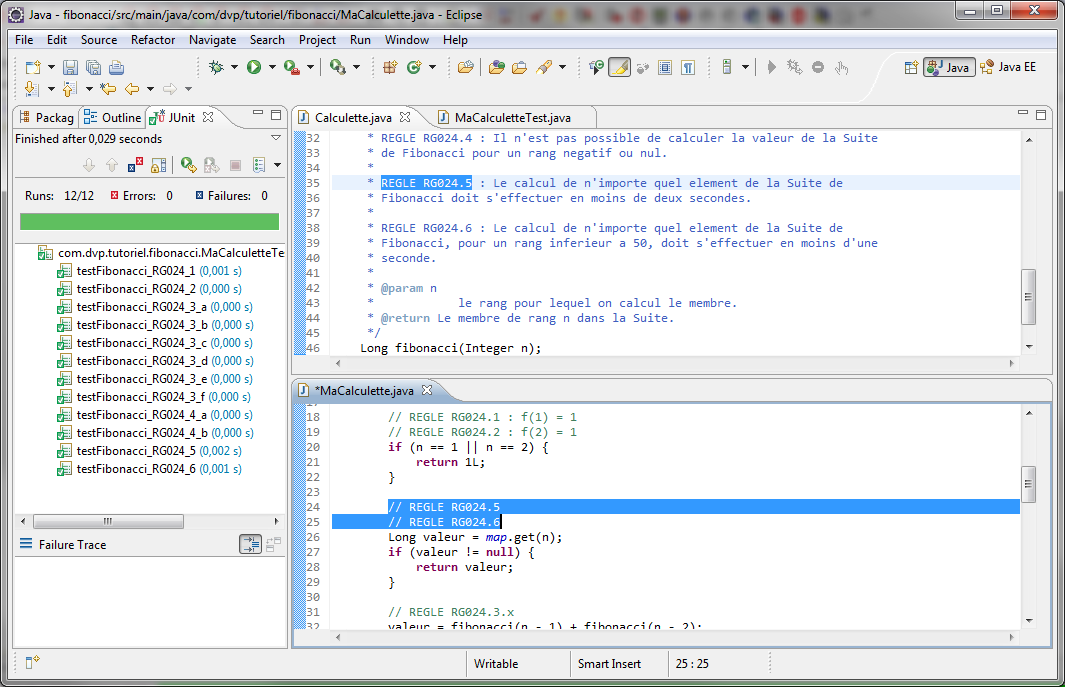
Task: Open the Run button dropdown arrow
Action: 272,67
